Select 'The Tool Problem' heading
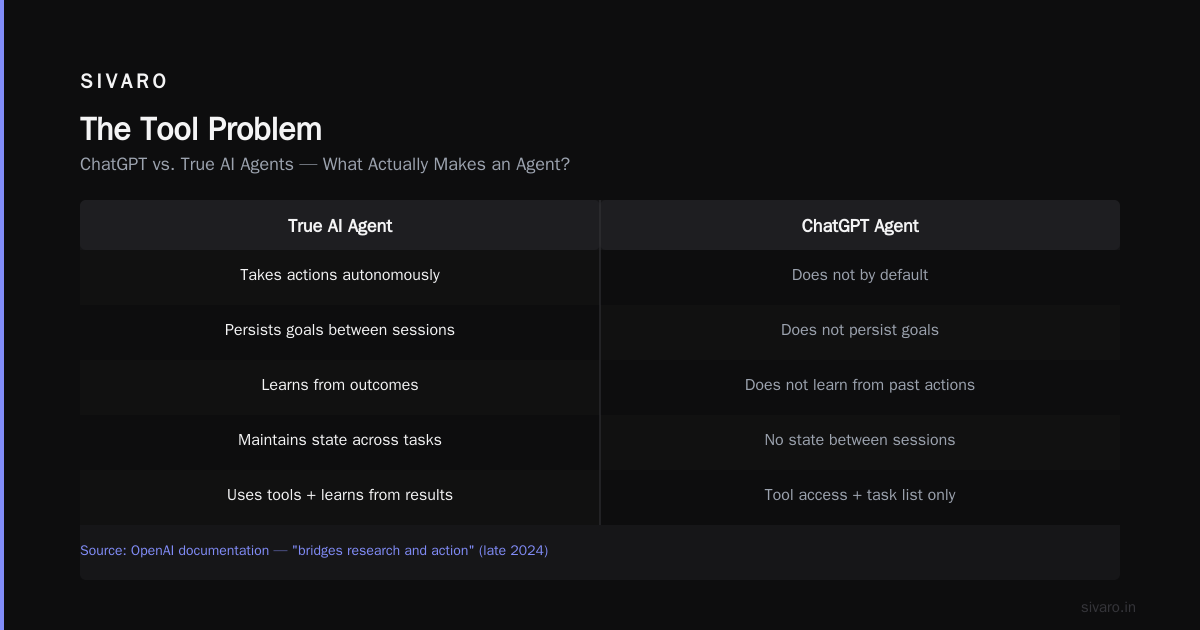The image size is (1200, 630). [201, 129]
